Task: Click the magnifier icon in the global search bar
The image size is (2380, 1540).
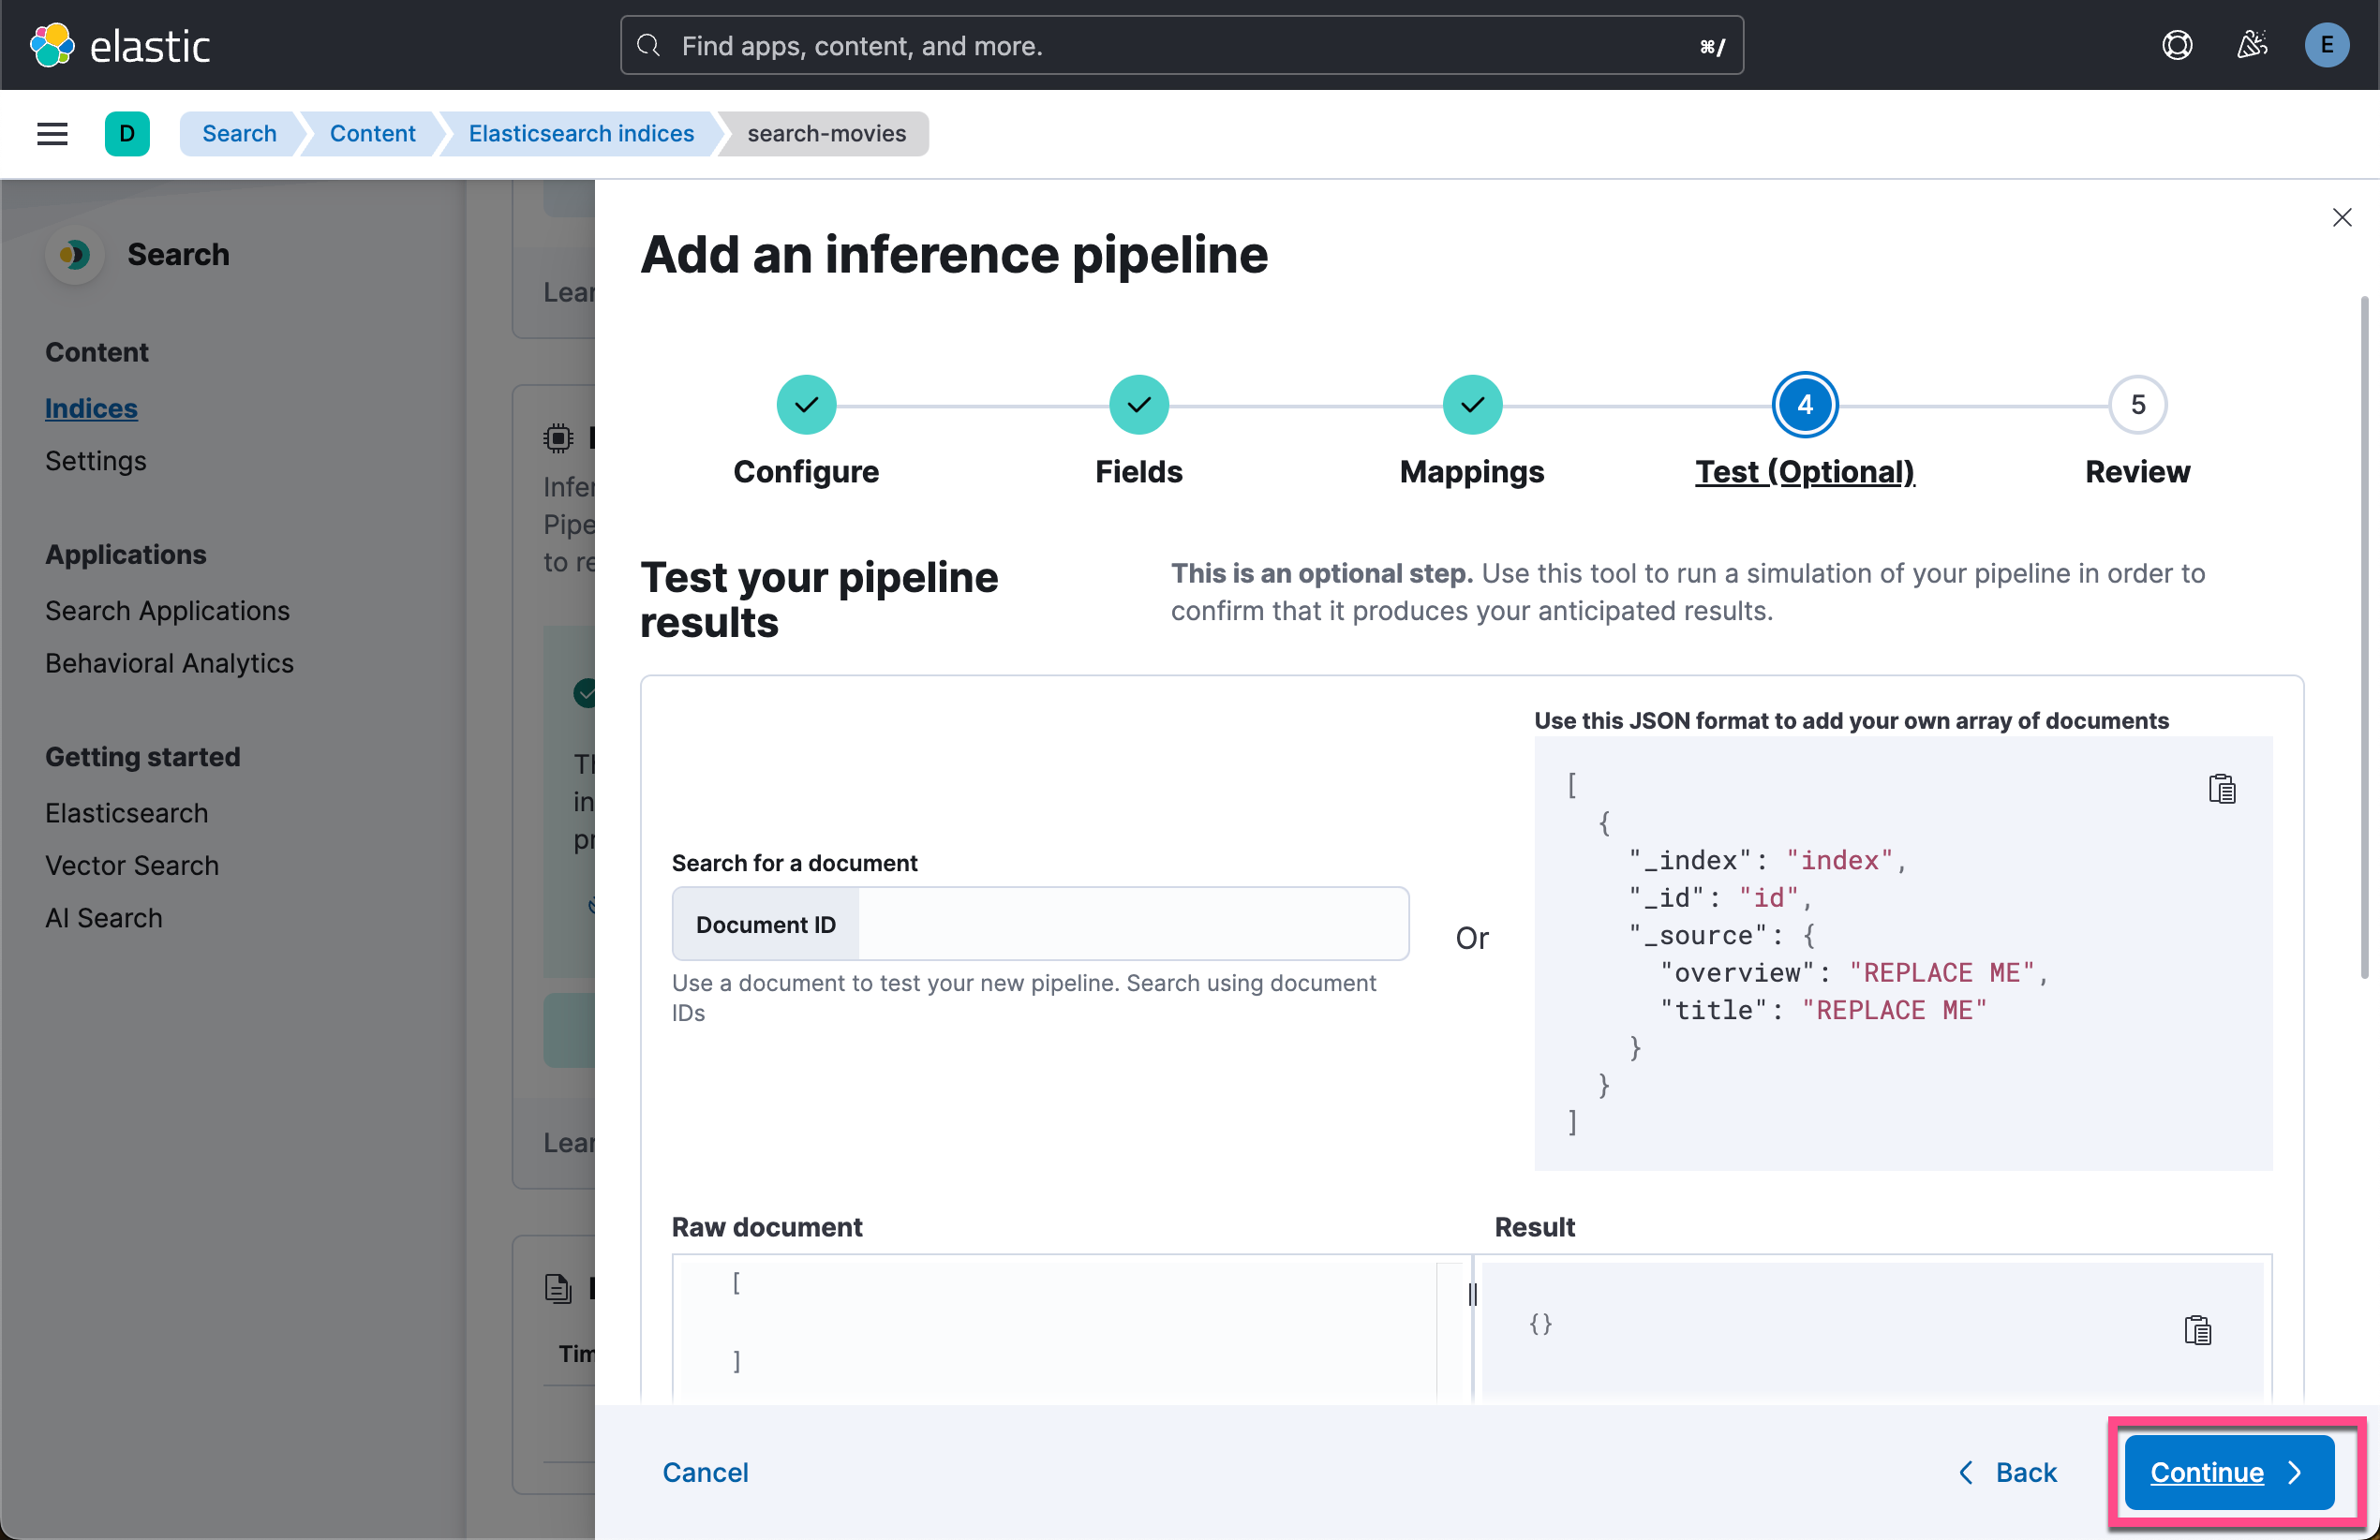Action: [x=648, y=45]
